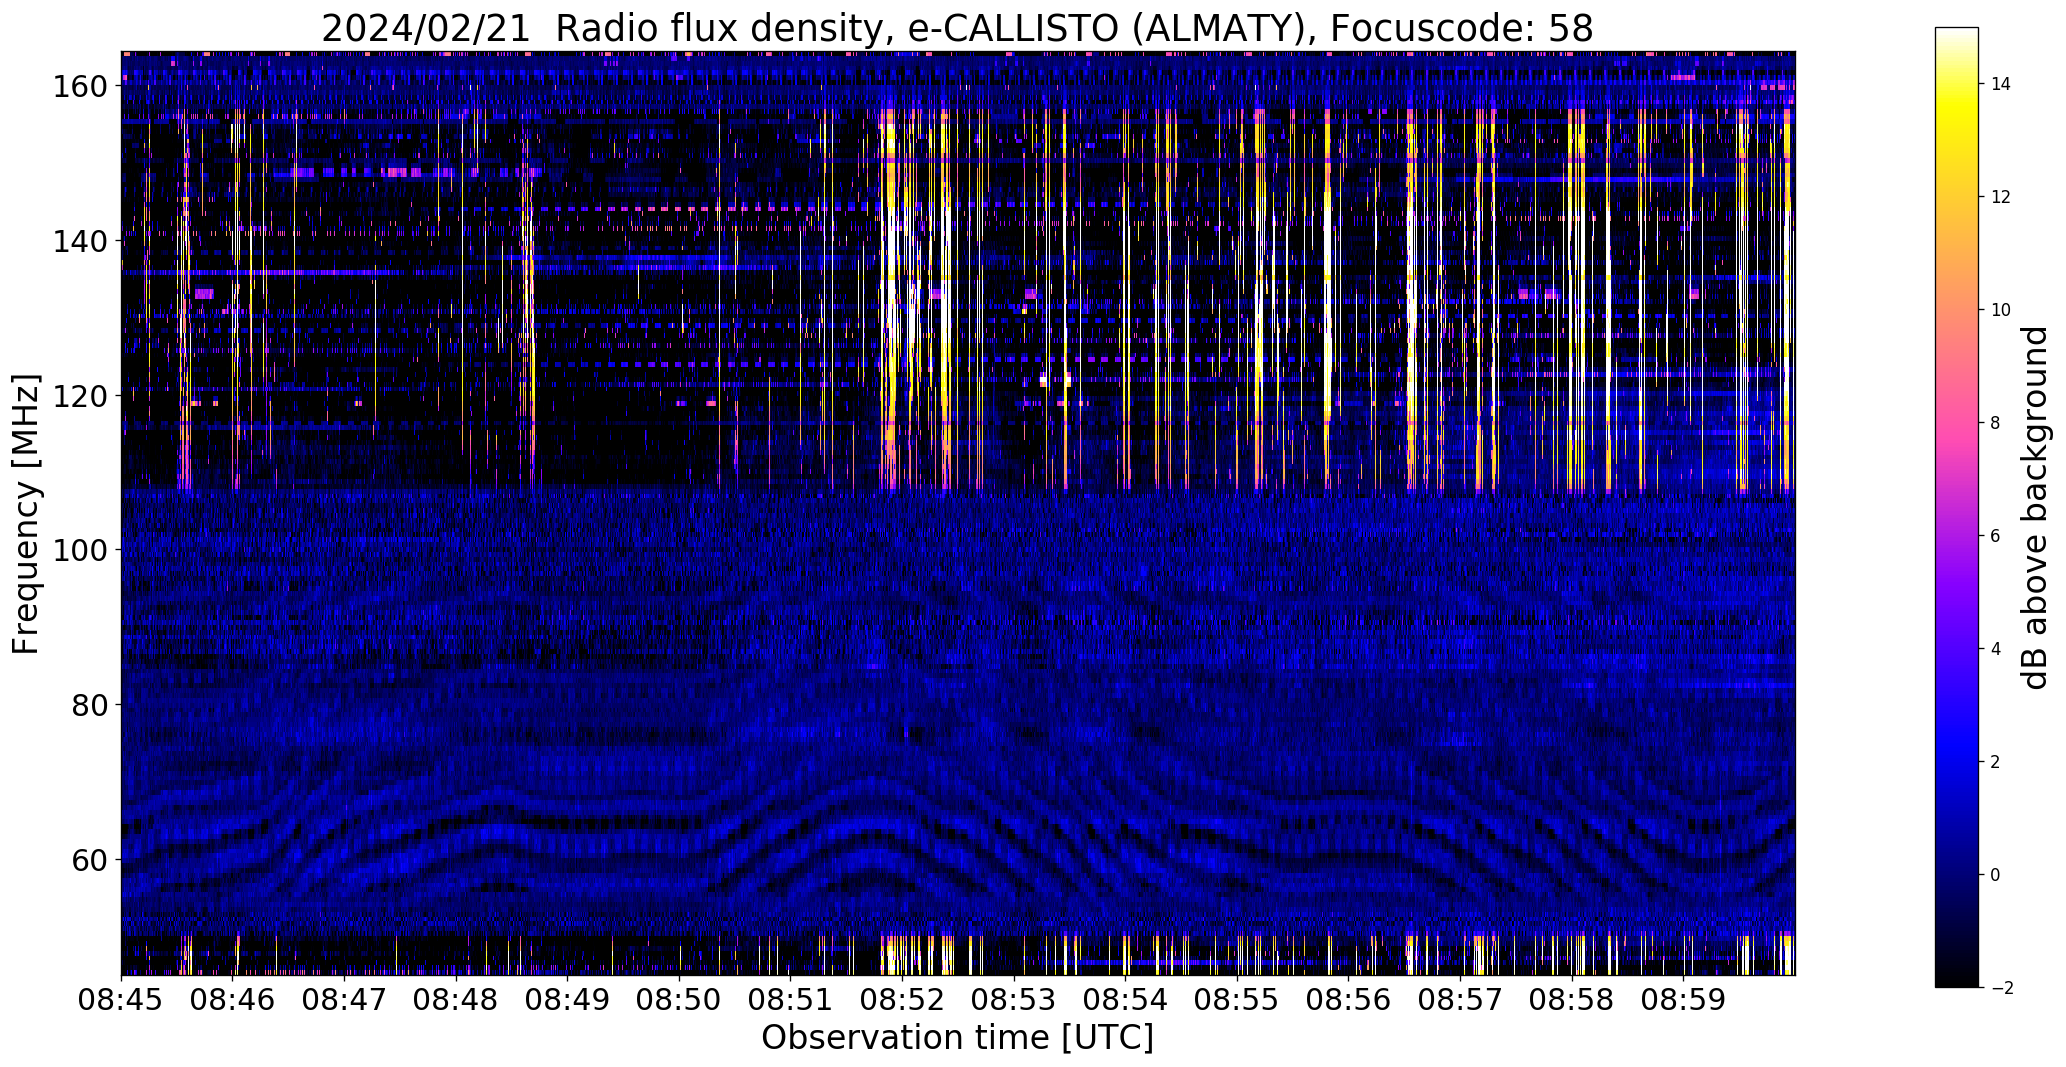Viewport: 2066px width, 1067px height.
Task: Click the colorbar tick label 12
Action: coord(2001,198)
